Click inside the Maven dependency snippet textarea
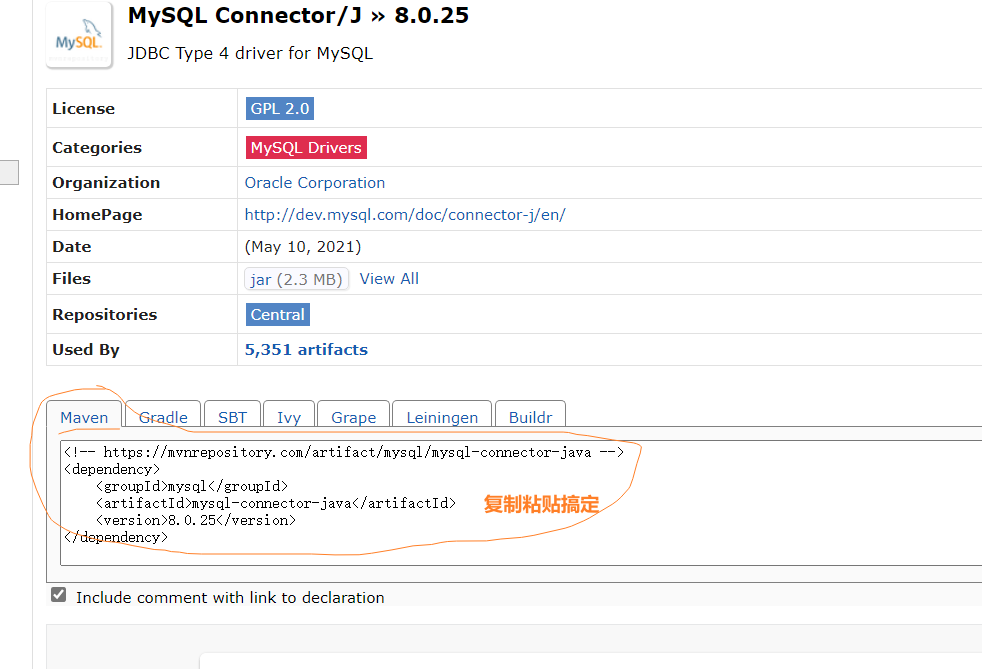The width and height of the screenshot is (982, 669). click(x=521, y=503)
